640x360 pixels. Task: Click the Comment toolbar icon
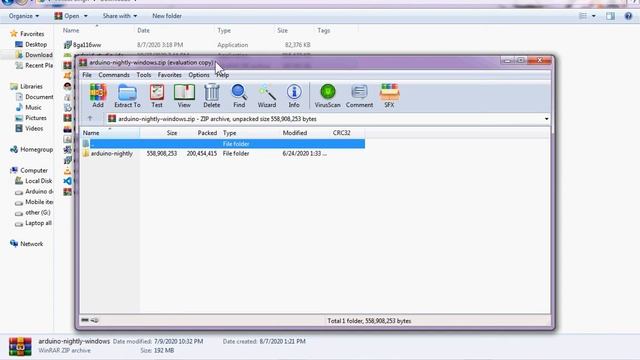click(359, 96)
